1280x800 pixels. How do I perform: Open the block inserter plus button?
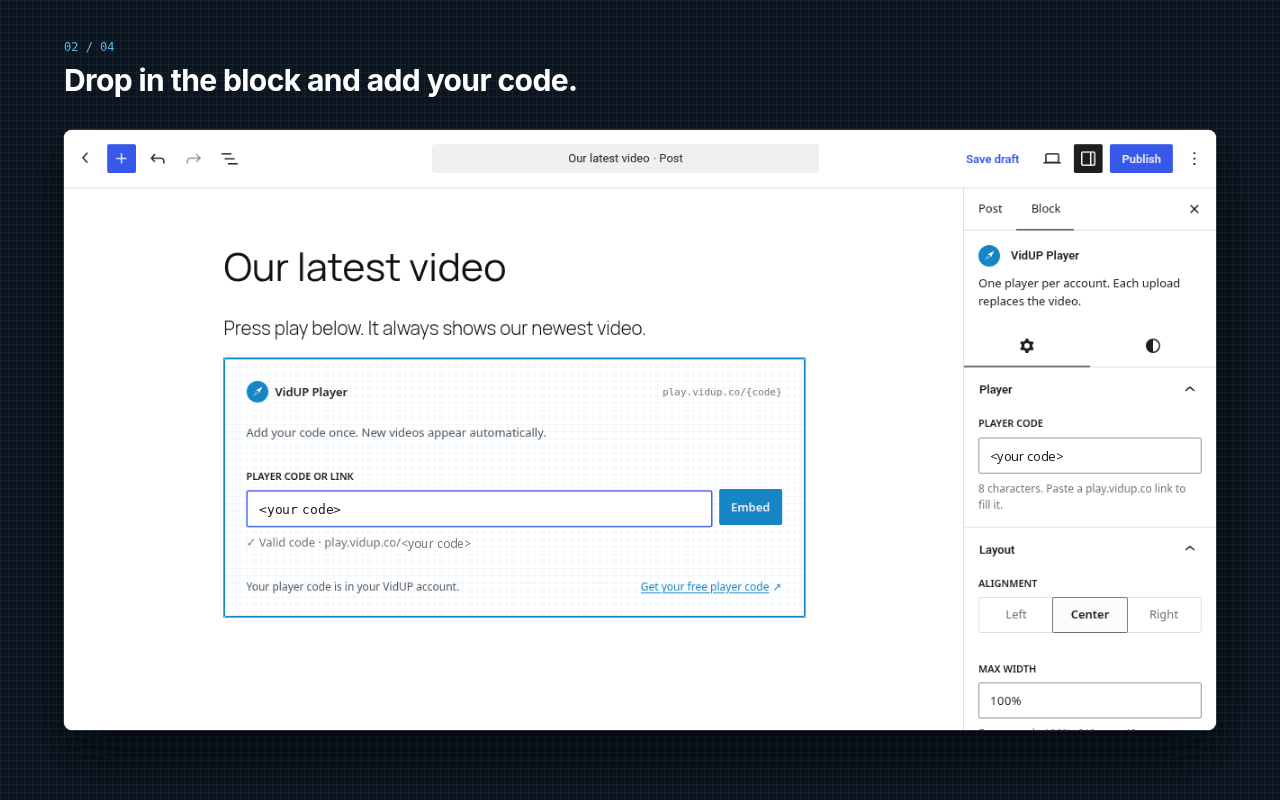(121, 158)
